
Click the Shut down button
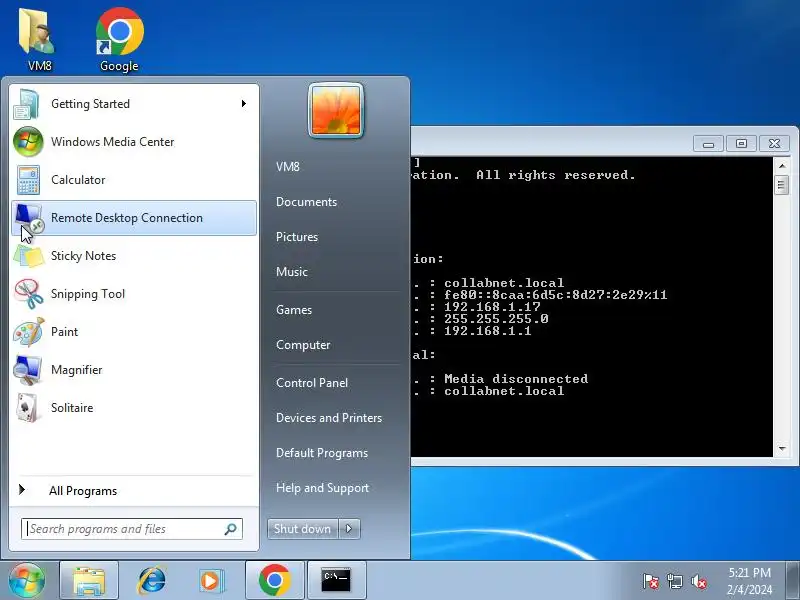tap(303, 529)
